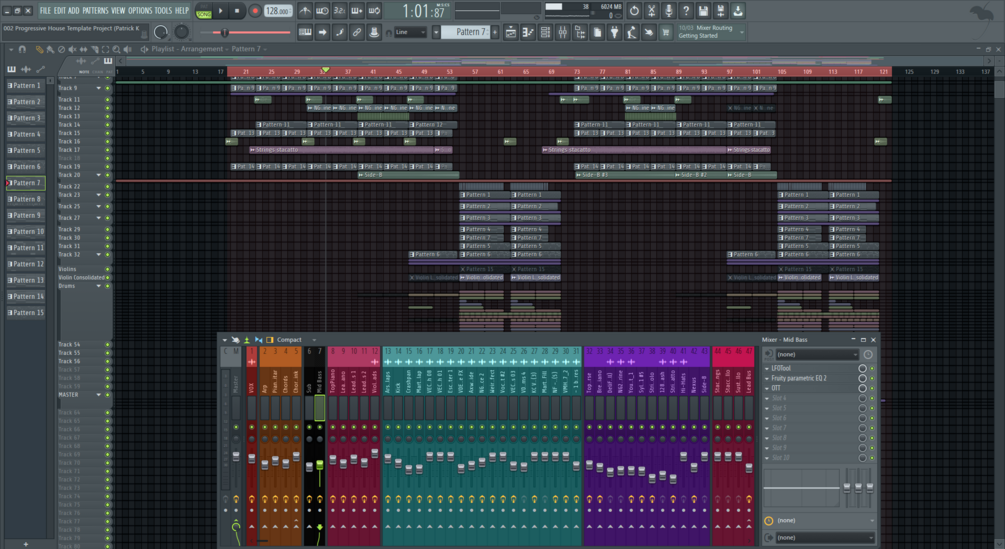Adjust the main pitch slider handle
This screenshot has width=1005, height=549.
point(224,32)
